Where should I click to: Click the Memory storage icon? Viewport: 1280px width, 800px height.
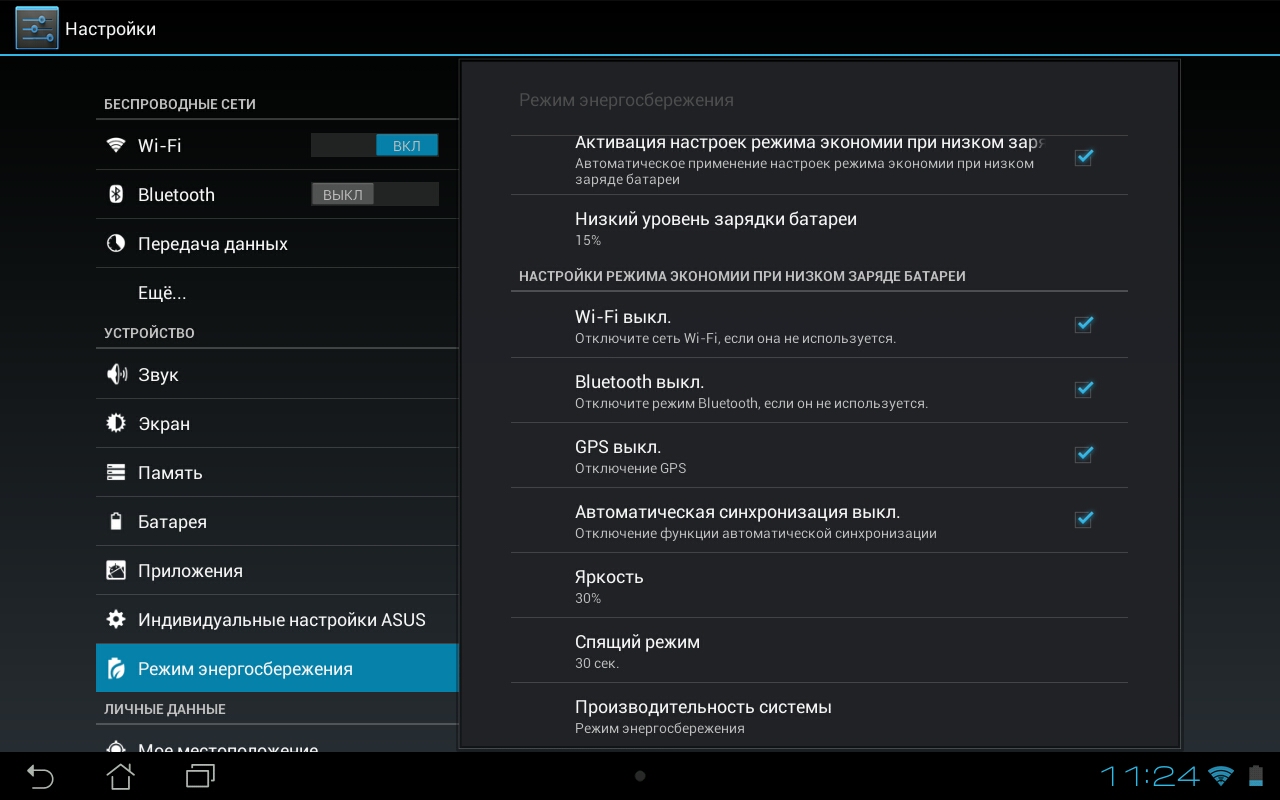pos(116,472)
